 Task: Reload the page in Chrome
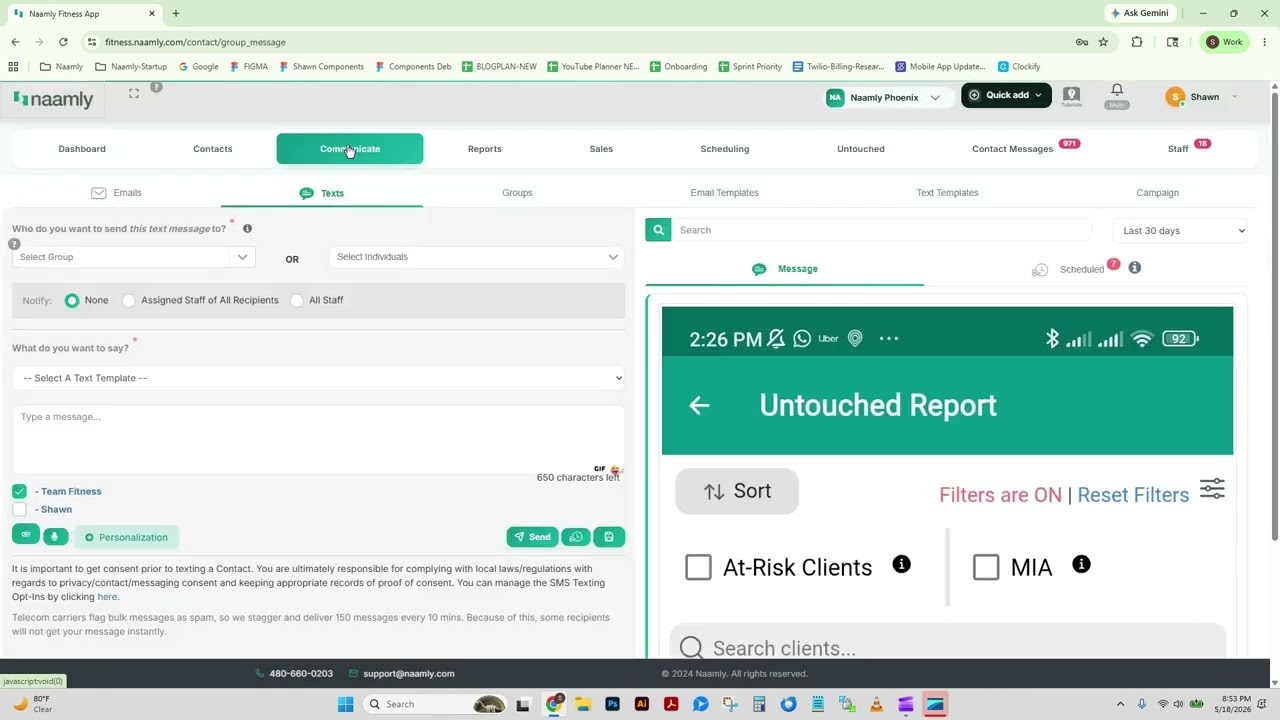pyautogui.click(x=63, y=42)
